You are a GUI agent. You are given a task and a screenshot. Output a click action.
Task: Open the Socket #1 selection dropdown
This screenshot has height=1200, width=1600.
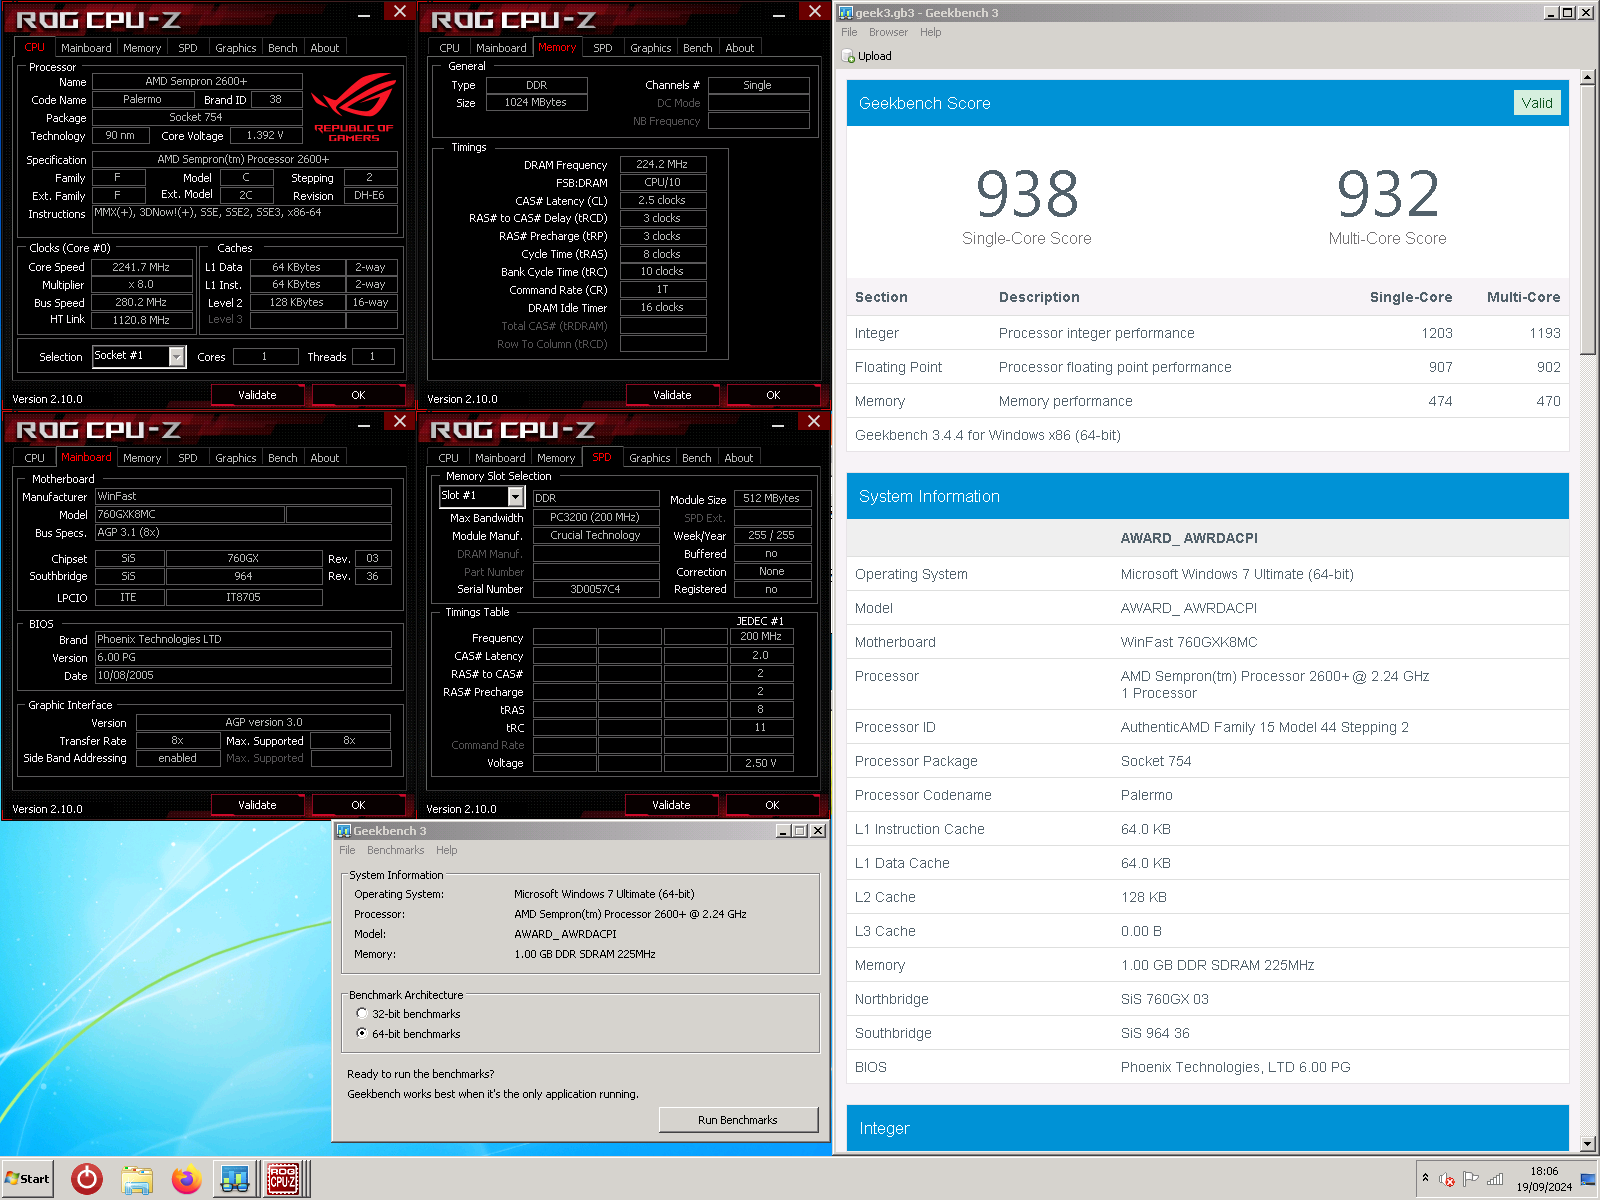point(177,356)
